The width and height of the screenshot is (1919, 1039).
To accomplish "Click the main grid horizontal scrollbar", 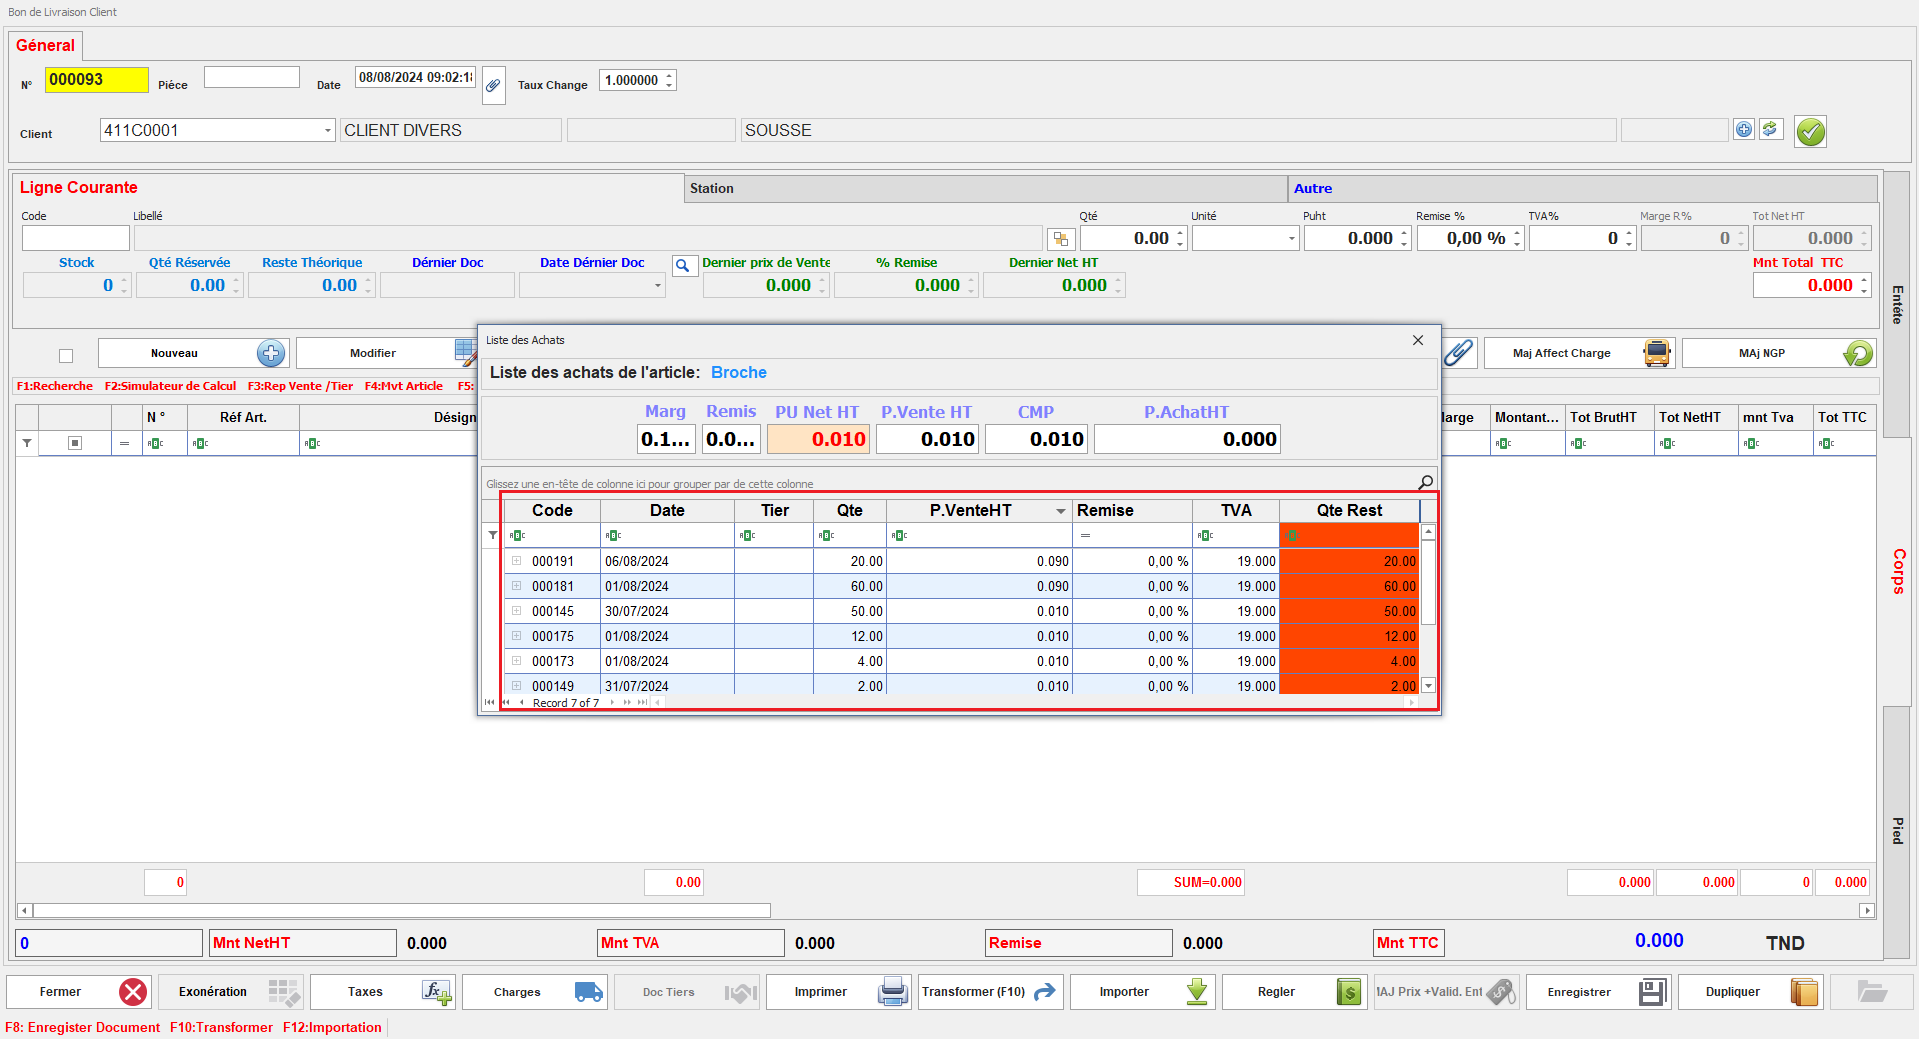I will tap(401, 911).
